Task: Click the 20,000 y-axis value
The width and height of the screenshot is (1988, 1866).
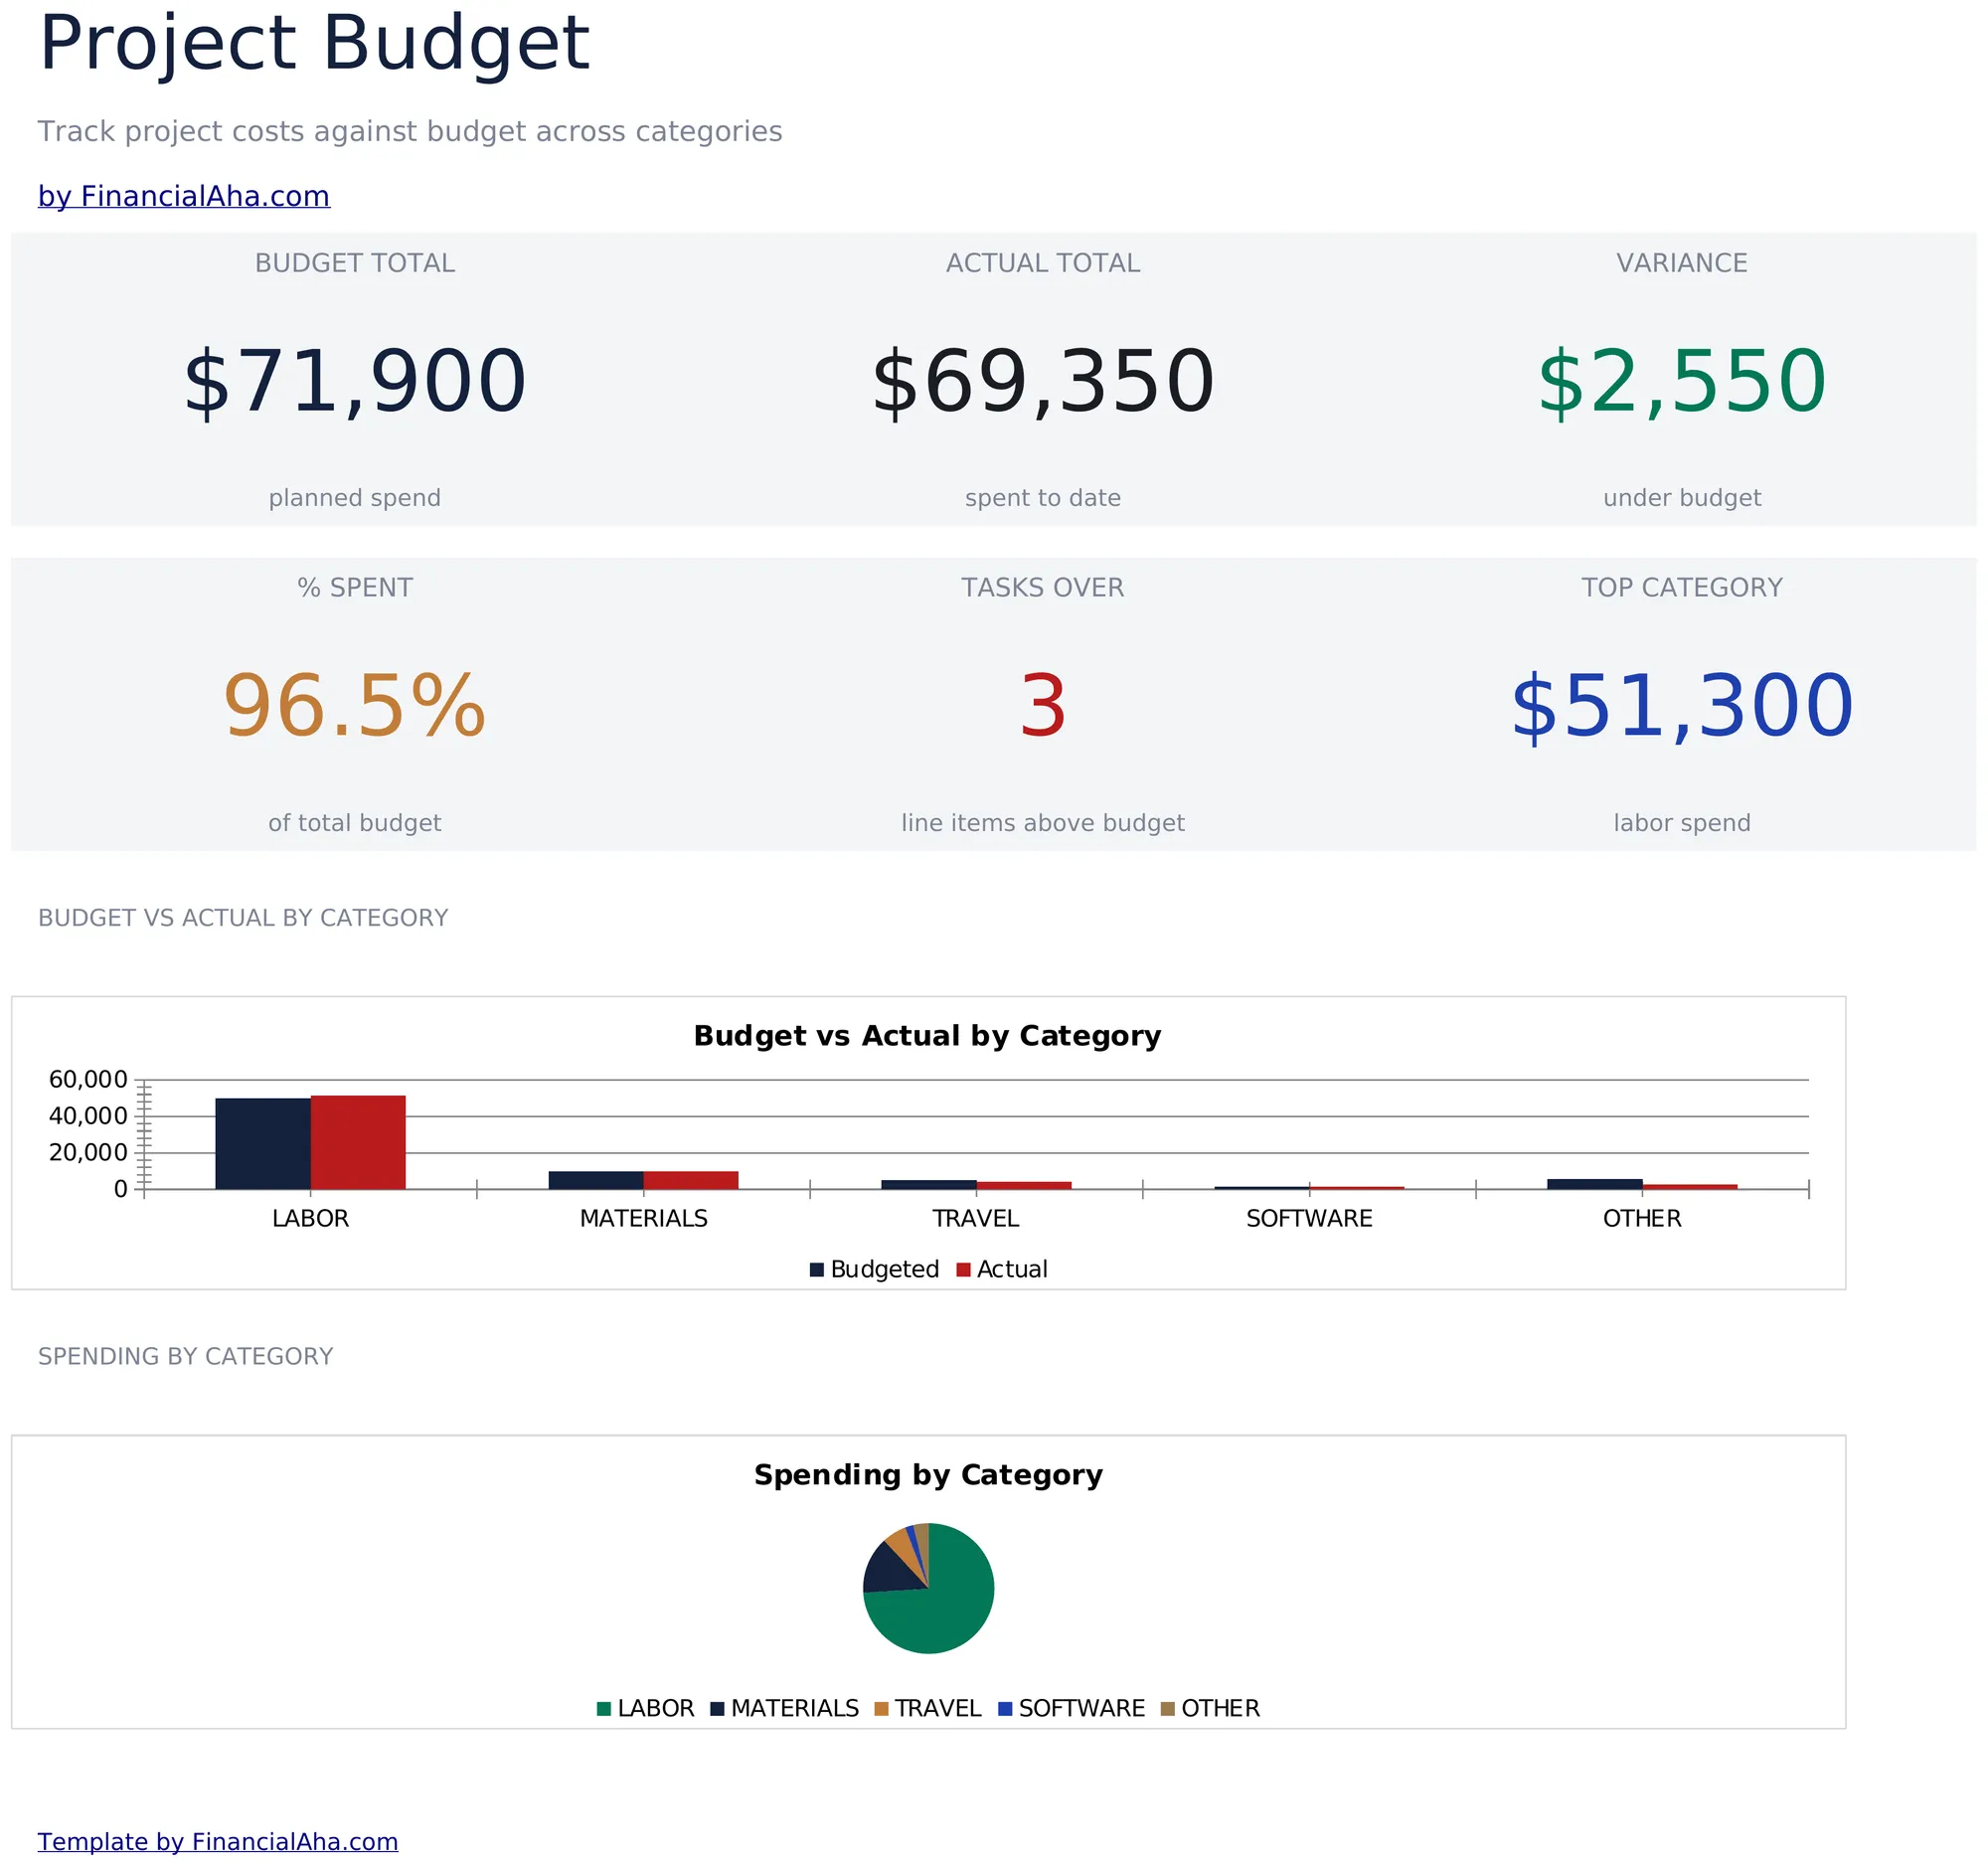Action: point(88,1153)
